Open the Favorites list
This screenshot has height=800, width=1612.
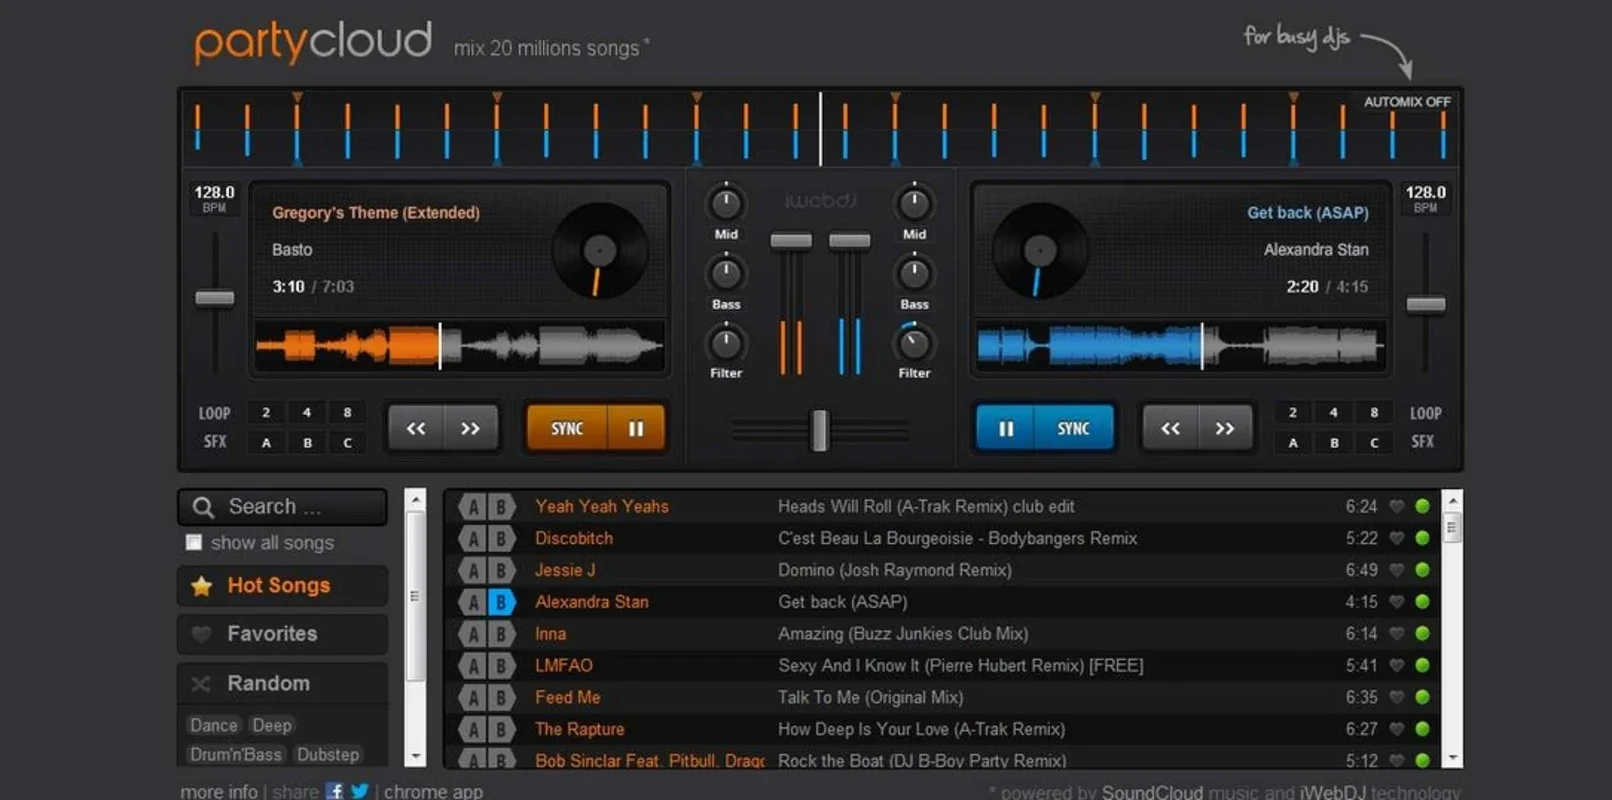coord(283,634)
